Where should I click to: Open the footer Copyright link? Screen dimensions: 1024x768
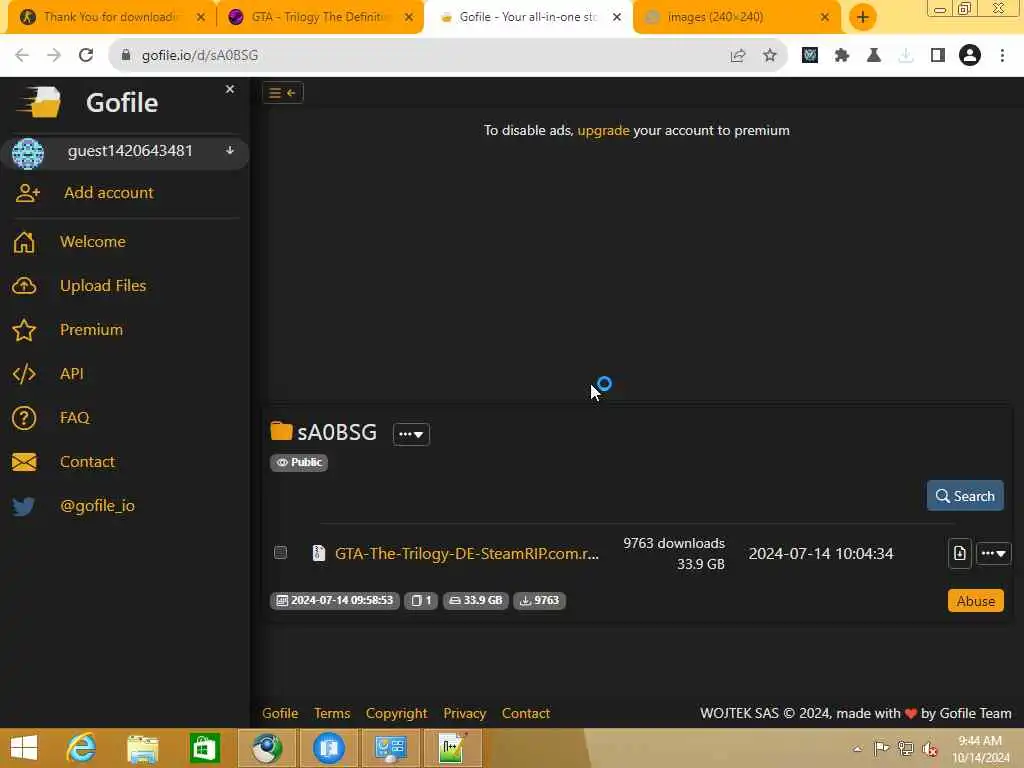(396, 713)
